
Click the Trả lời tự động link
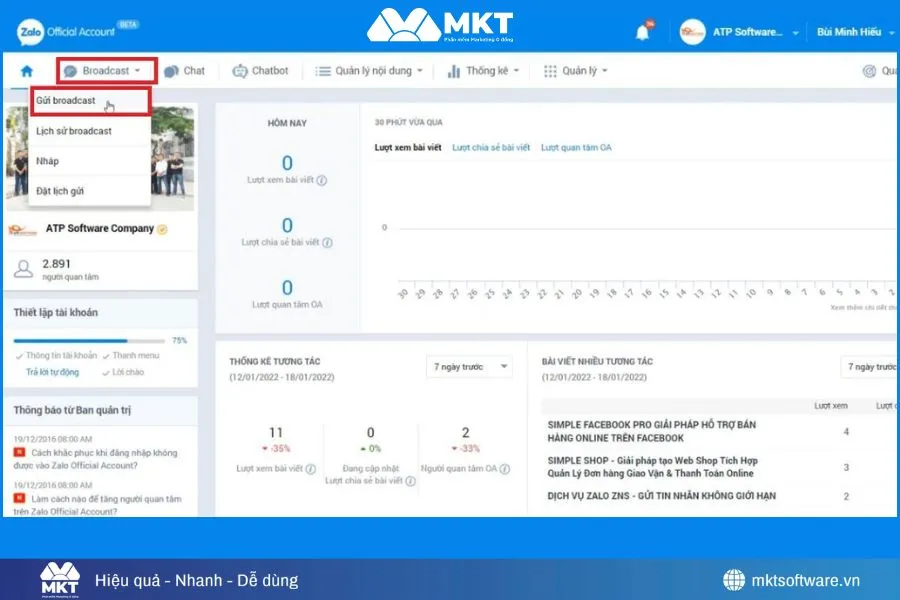coord(52,372)
